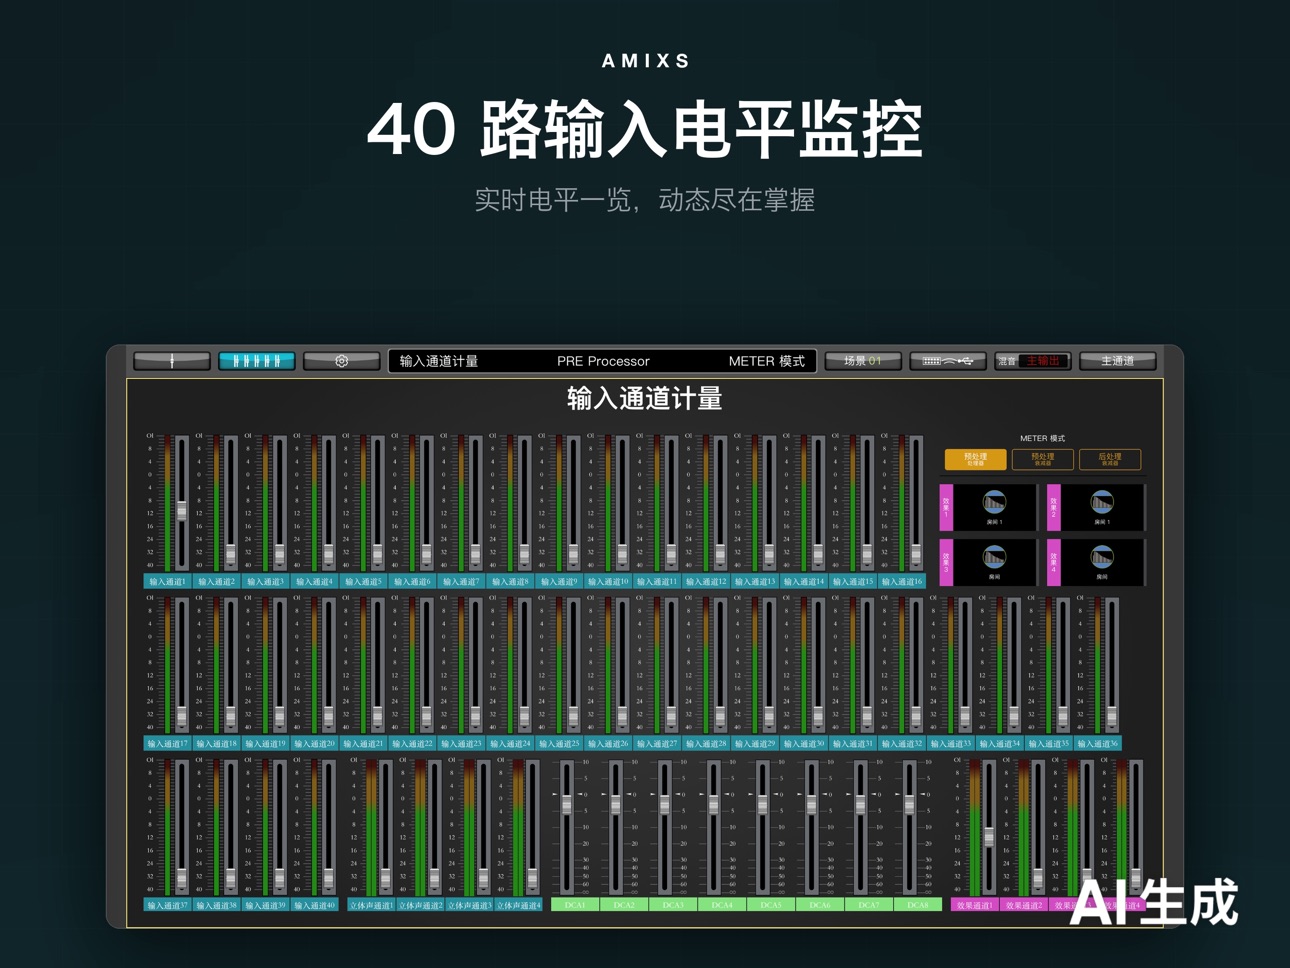
Task: Open the settings gear in top bar
Action: click(341, 361)
